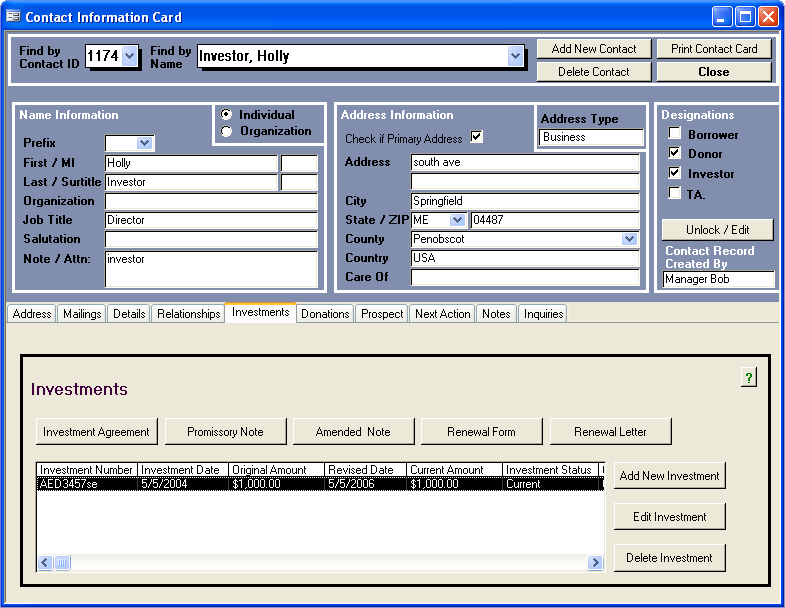Uncheck the Donor designation checkbox

coord(675,154)
